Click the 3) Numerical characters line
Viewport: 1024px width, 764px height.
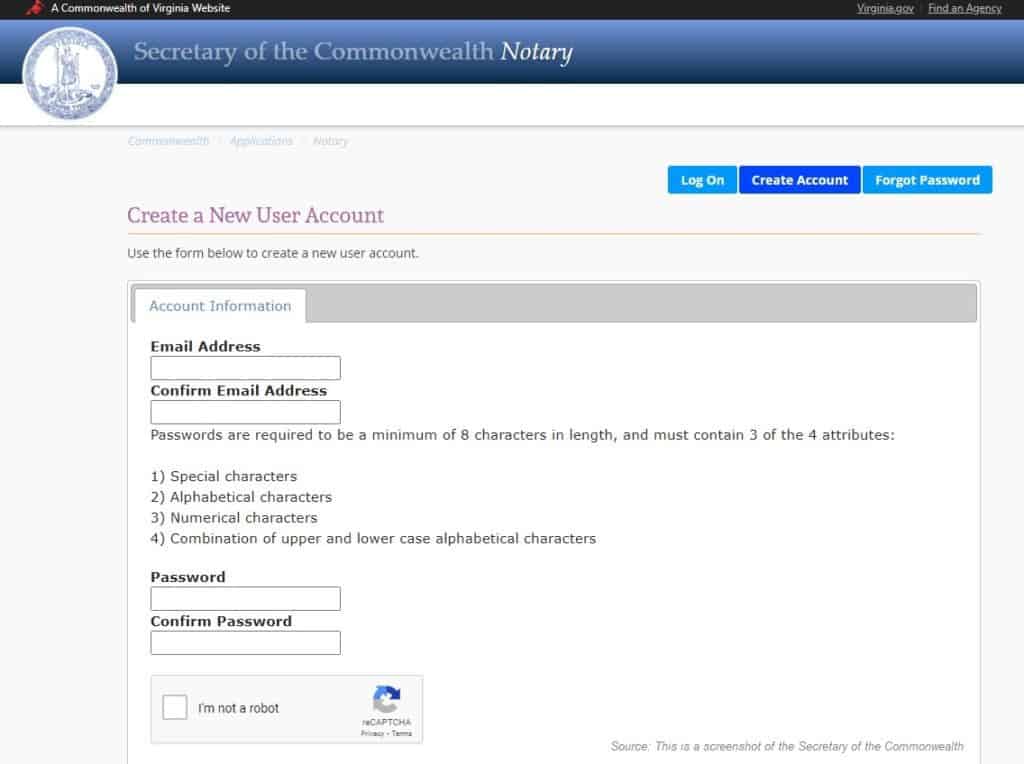234,518
